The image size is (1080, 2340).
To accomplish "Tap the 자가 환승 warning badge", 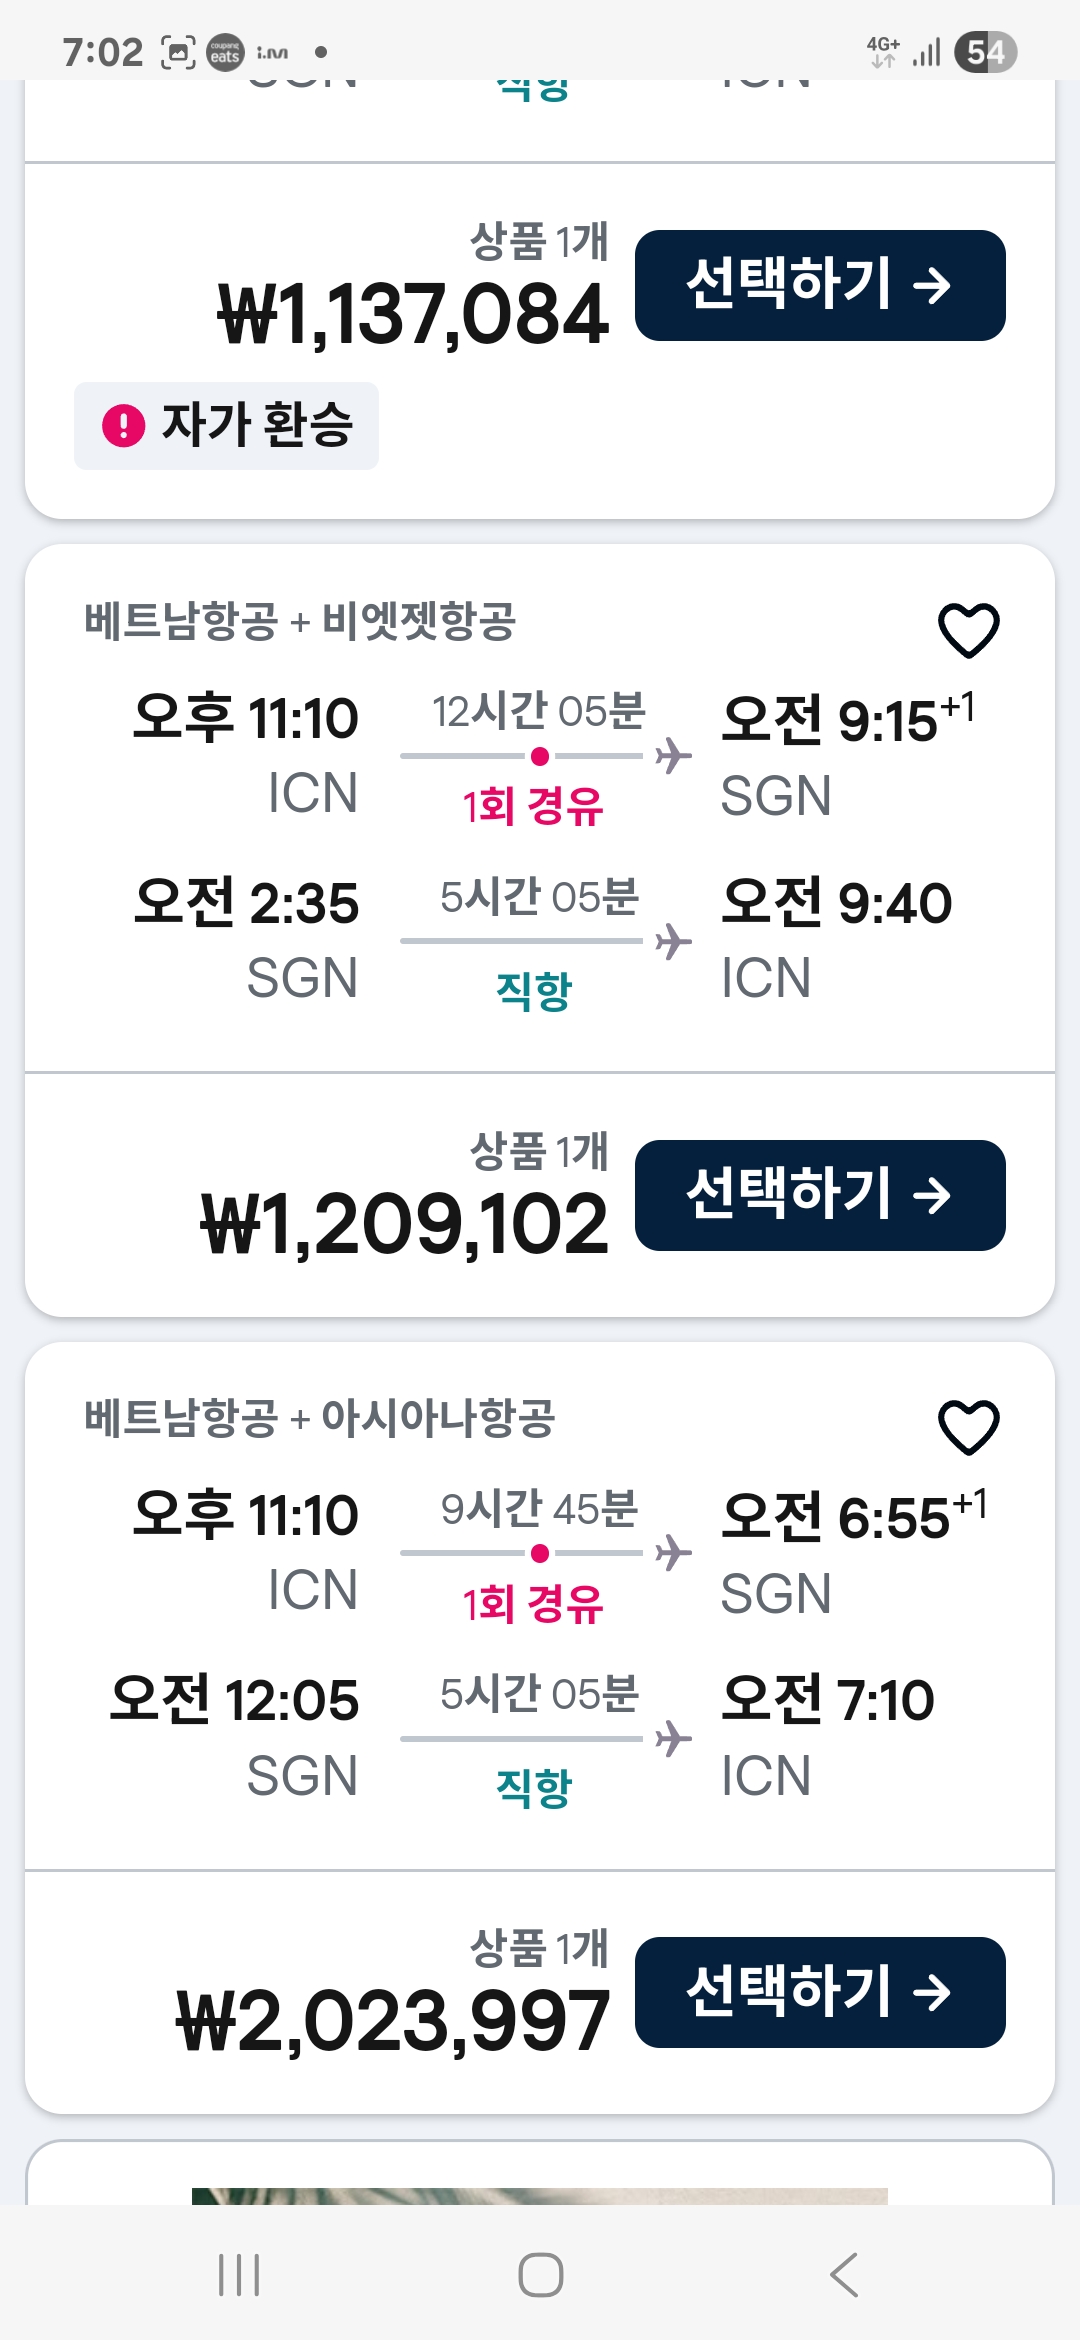I will [x=227, y=425].
